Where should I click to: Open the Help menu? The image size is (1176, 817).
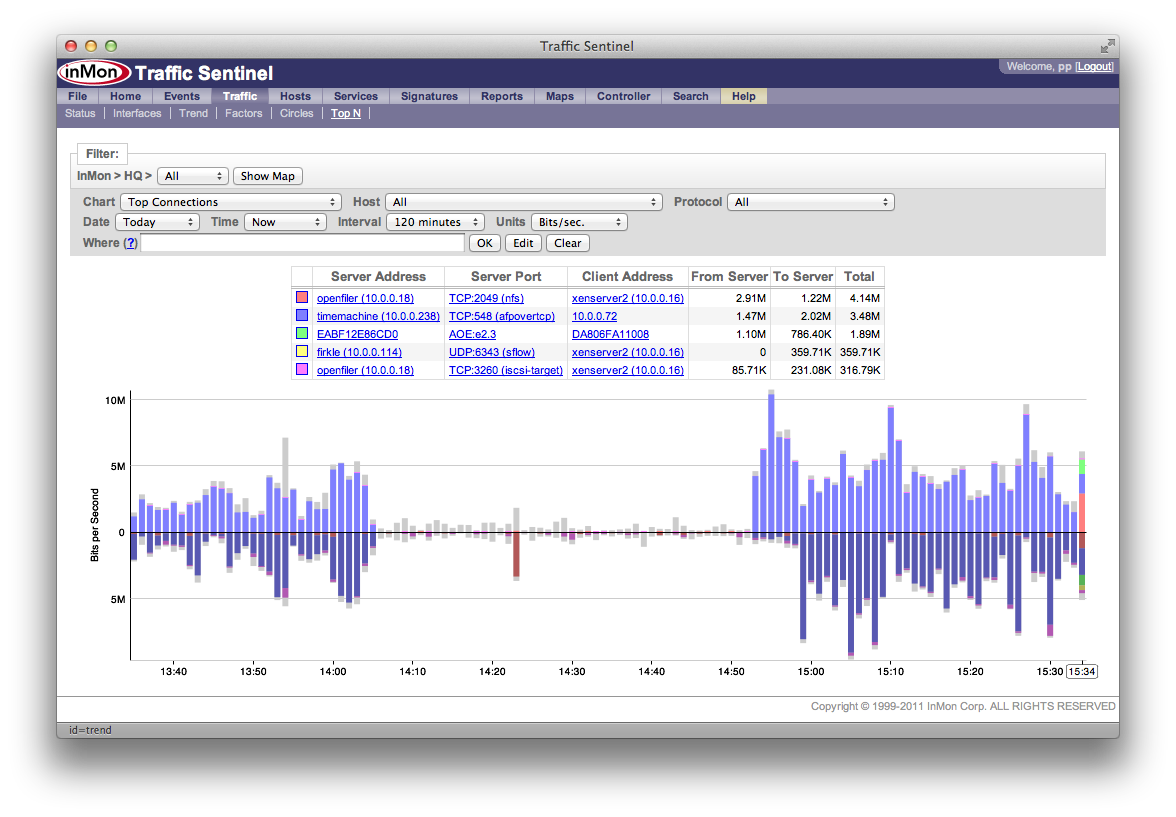point(744,96)
